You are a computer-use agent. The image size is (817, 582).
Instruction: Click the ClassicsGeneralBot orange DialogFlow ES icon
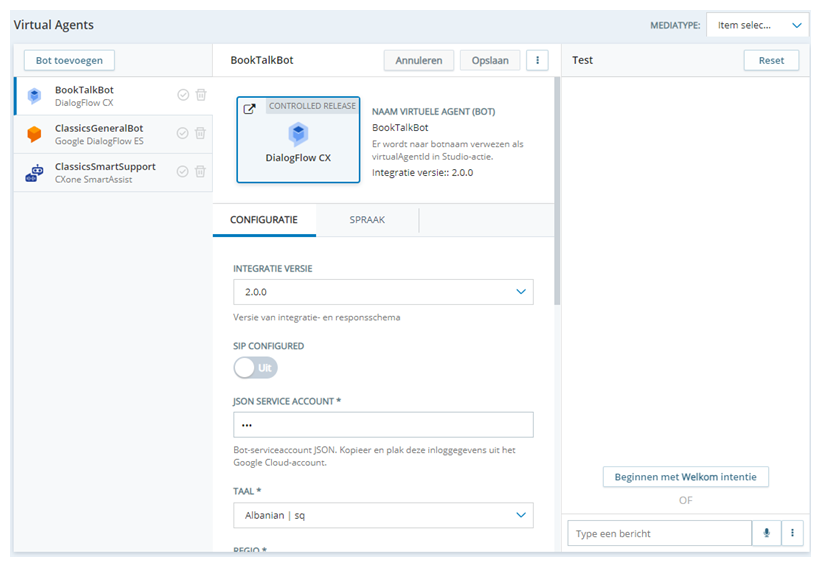click(34, 134)
